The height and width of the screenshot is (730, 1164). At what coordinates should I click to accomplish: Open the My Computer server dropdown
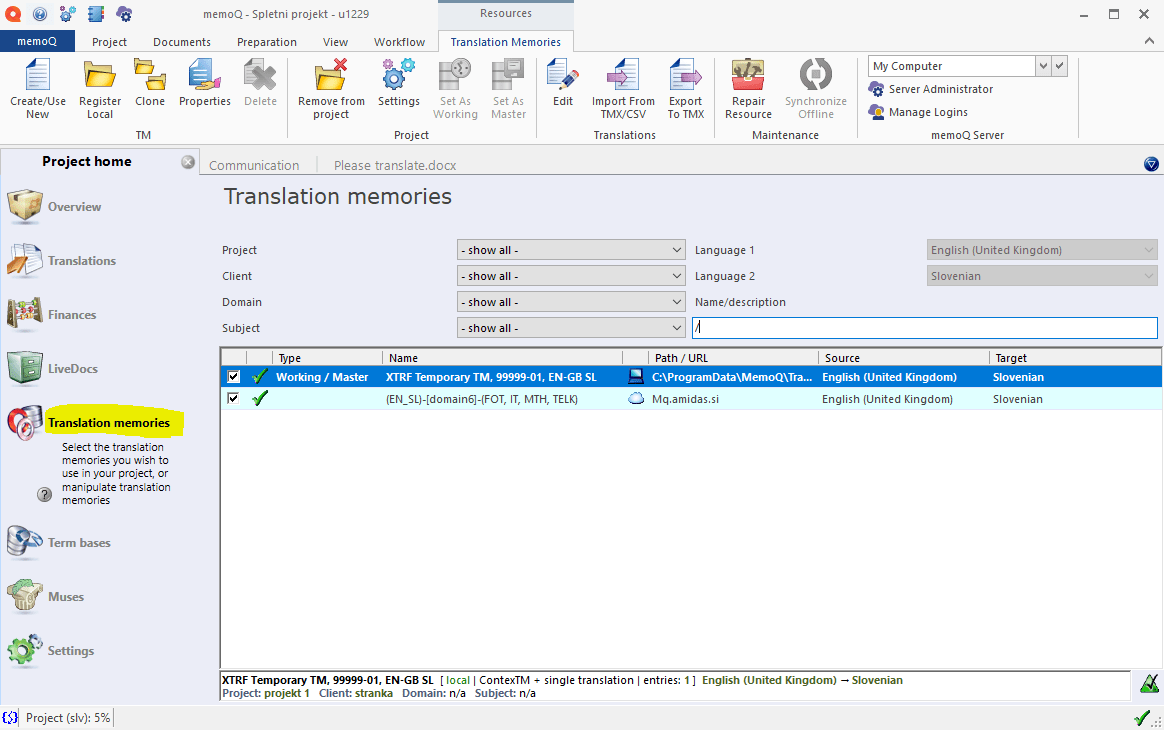tap(1043, 66)
